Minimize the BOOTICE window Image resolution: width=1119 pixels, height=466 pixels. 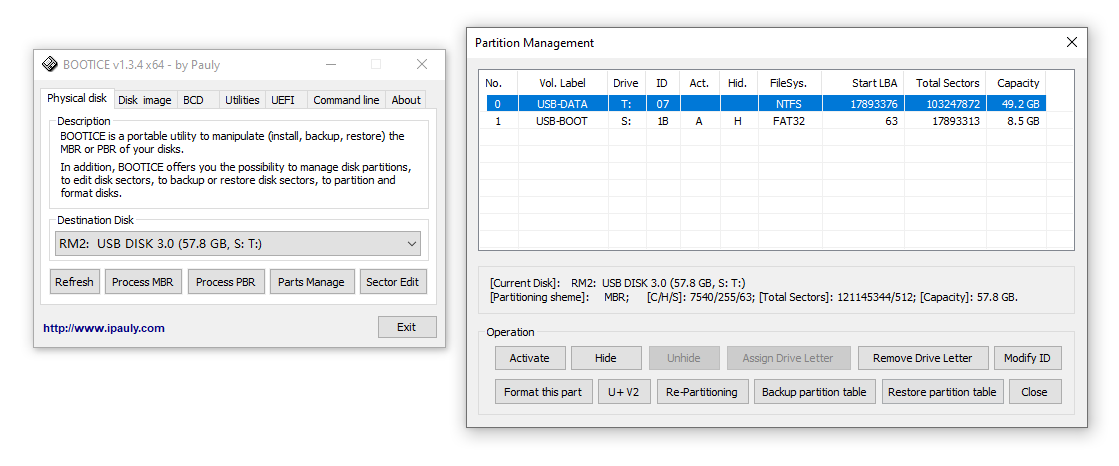(x=330, y=64)
